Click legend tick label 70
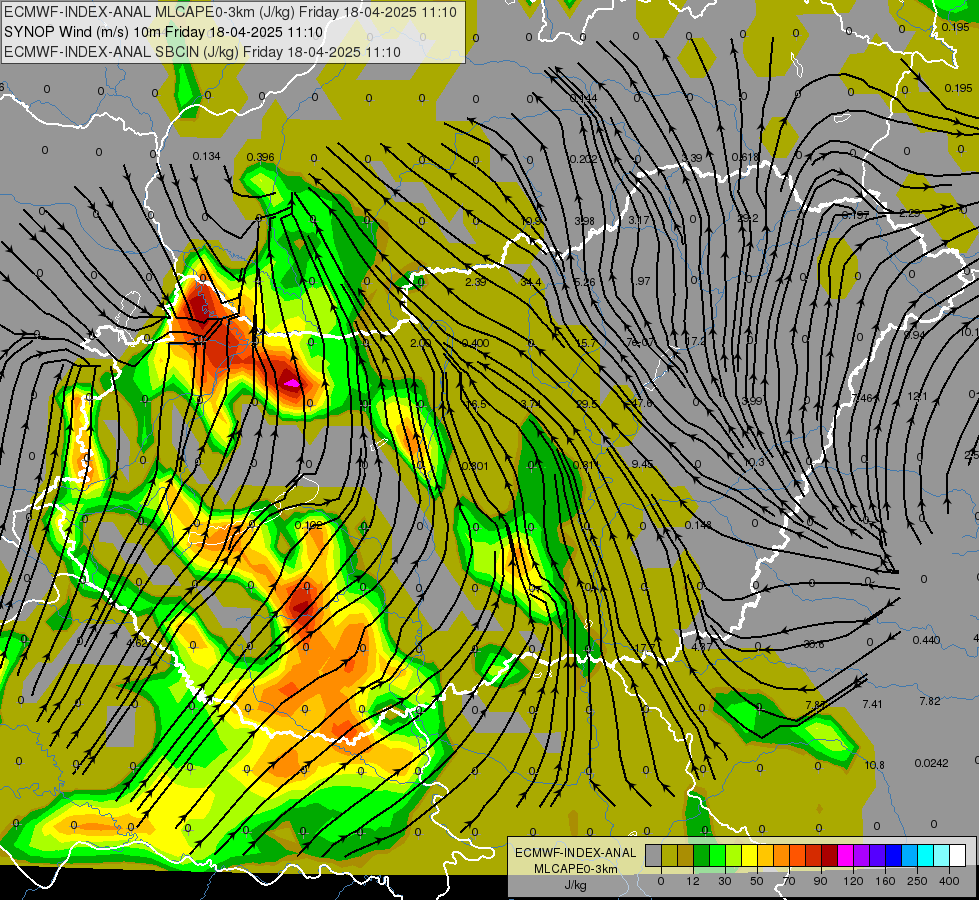Image resolution: width=979 pixels, height=900 pixels. 789,881
